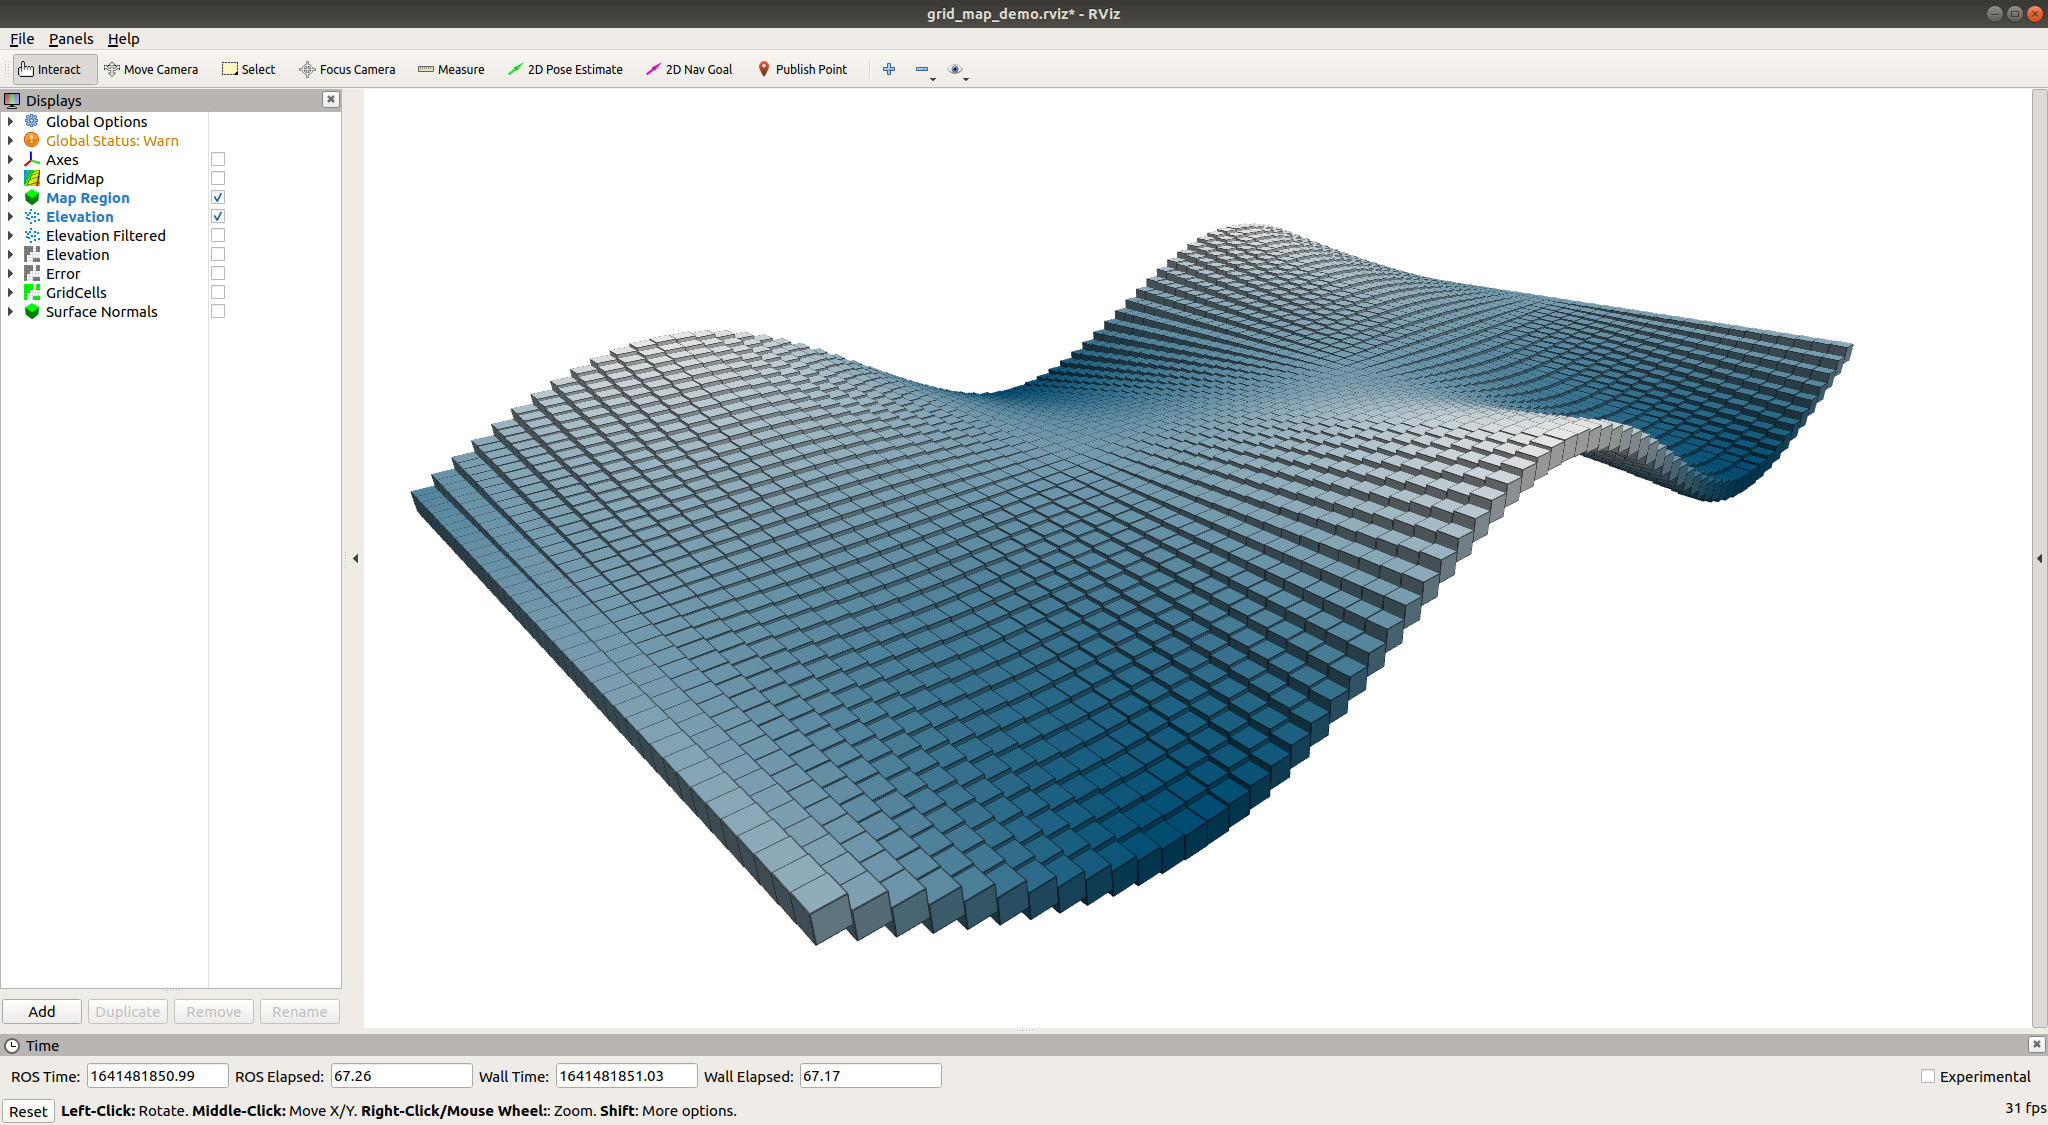Activate the Move Camera tool
Image resolution: width=2048 pixels, height=1125 pixels.
[x=151, y=69]
